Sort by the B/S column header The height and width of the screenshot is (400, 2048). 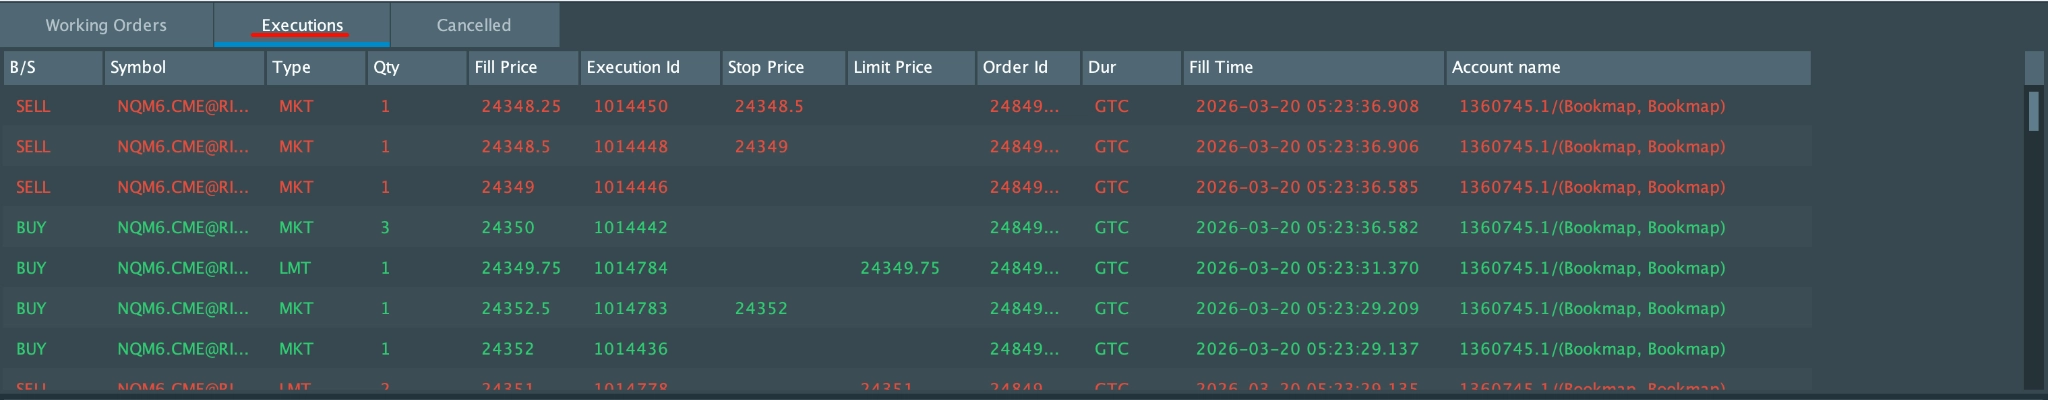[53, 68]
